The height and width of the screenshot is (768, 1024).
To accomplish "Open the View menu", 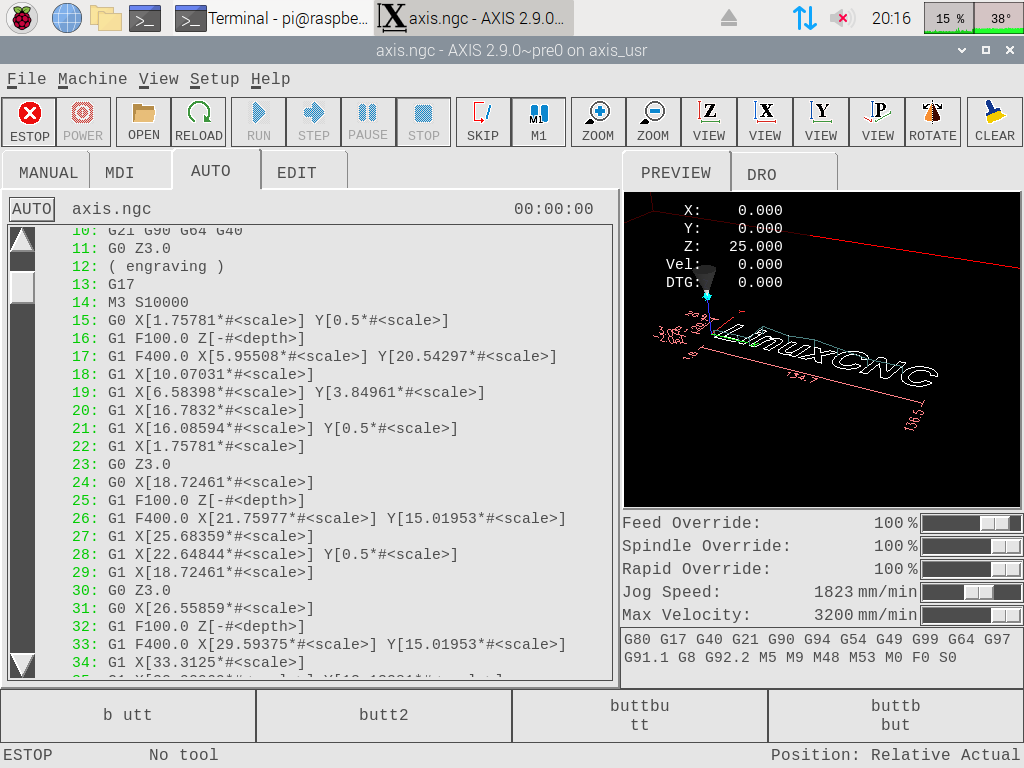I will click(159, 79).
